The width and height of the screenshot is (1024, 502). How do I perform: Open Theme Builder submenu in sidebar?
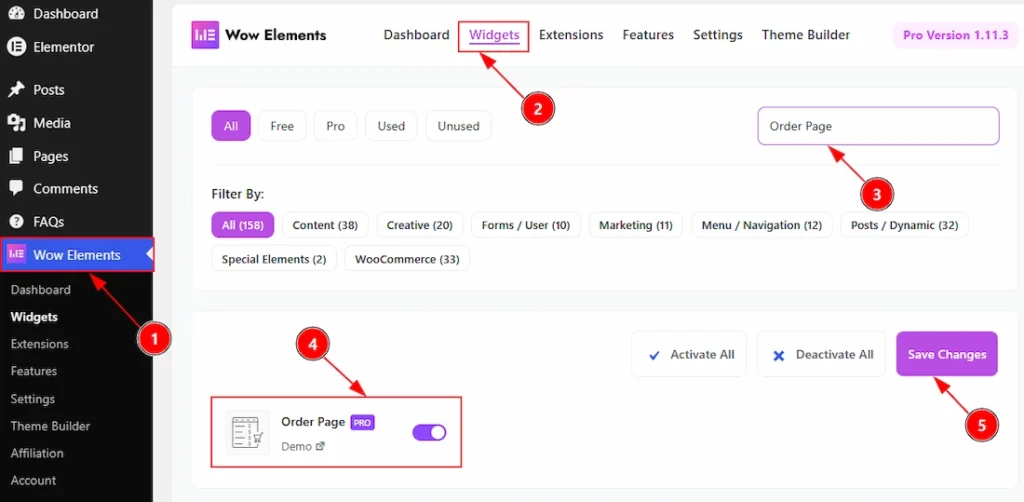(50, 426)
